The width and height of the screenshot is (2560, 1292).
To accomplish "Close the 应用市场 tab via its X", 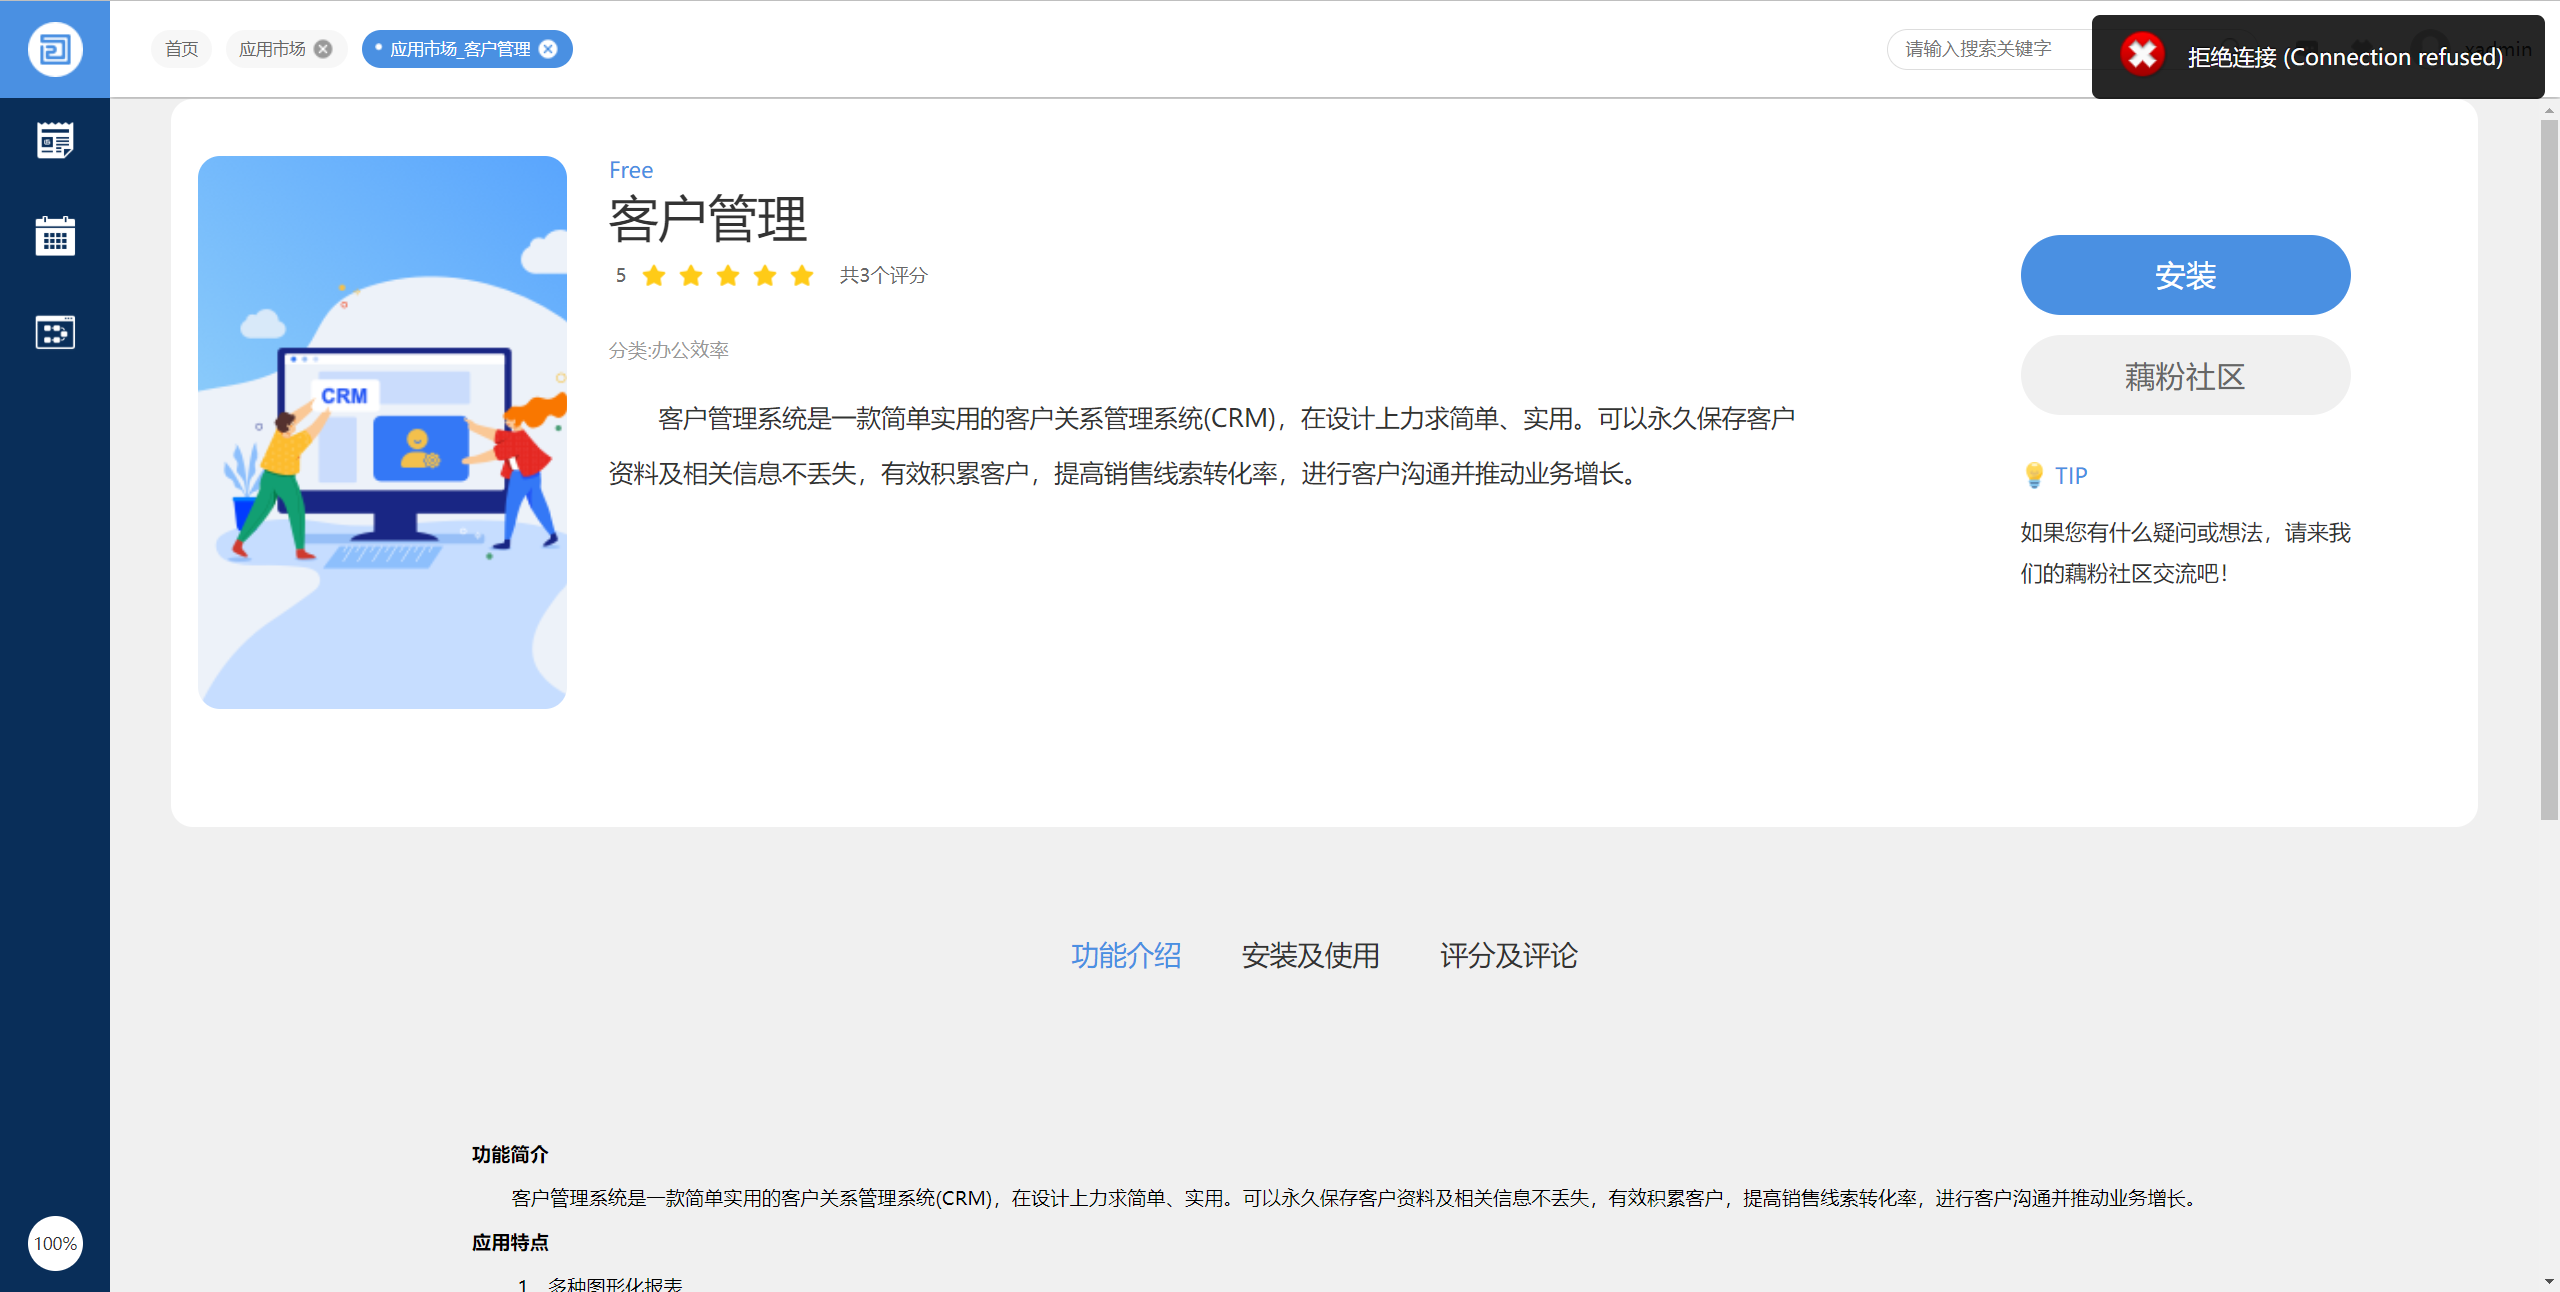I will click(323, 49).
